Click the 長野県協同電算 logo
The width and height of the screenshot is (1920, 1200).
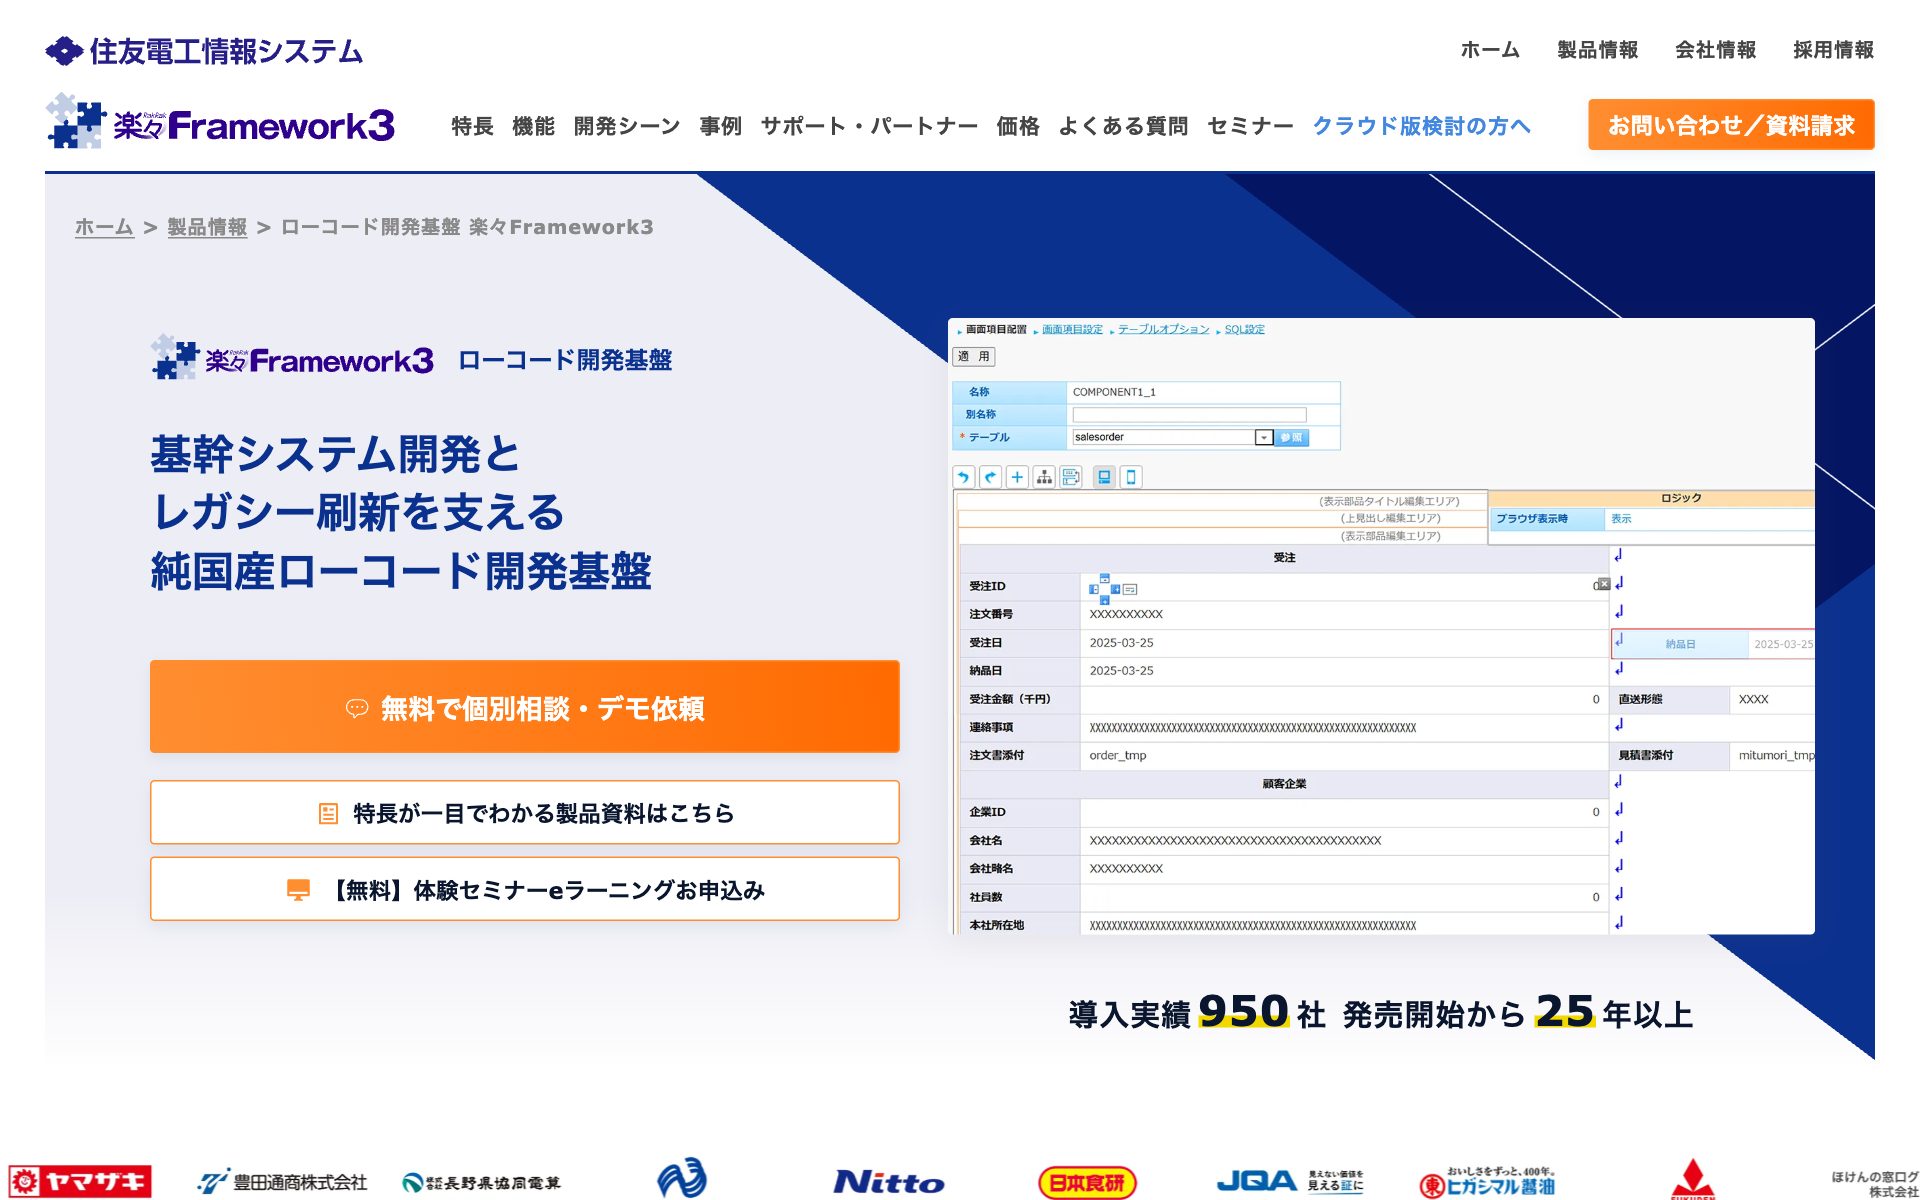pyautogui.click(x=482, y=1183)
